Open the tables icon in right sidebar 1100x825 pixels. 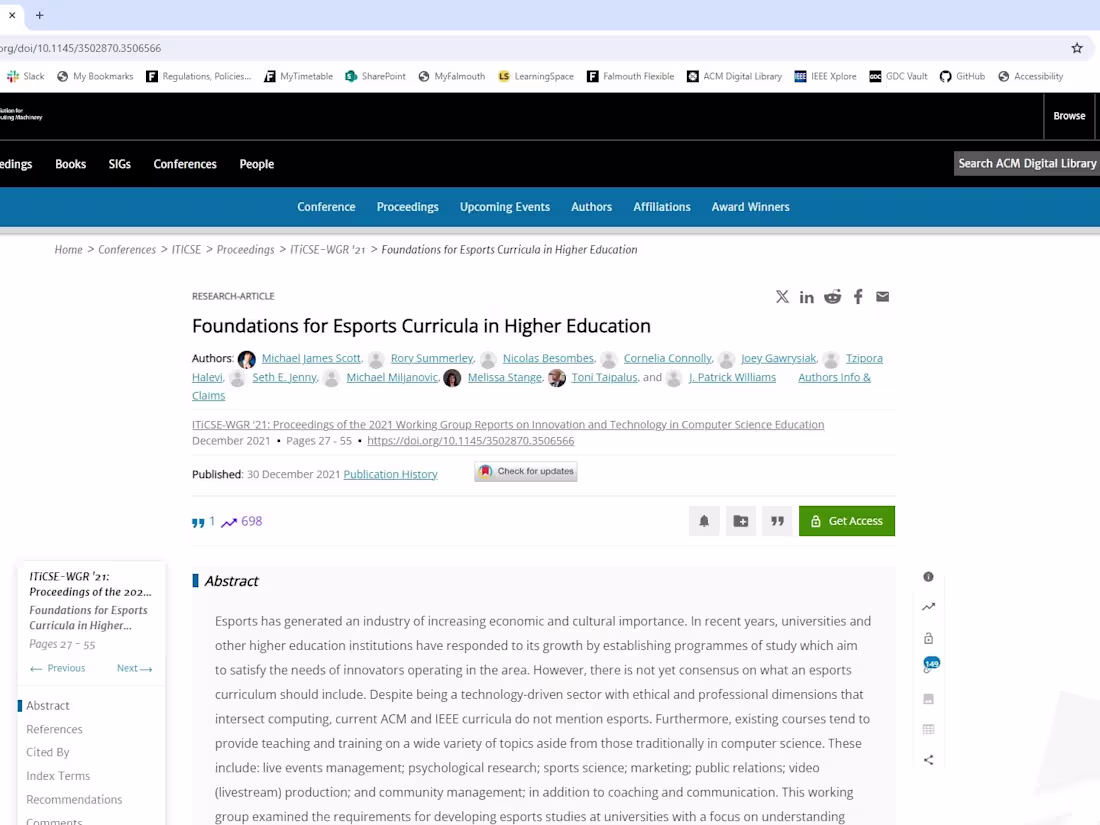point(928,728)
